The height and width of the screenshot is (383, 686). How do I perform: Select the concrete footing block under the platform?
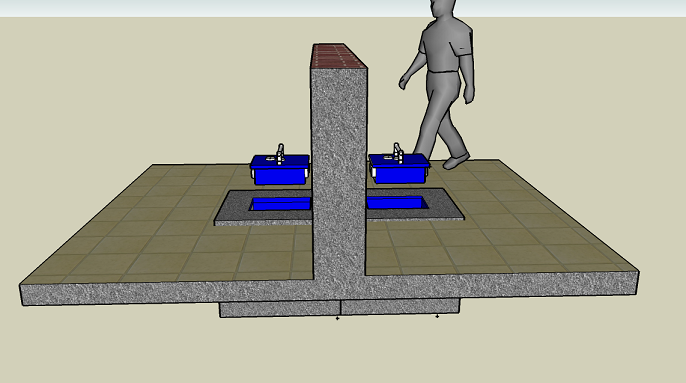click(x=340, y=308)
